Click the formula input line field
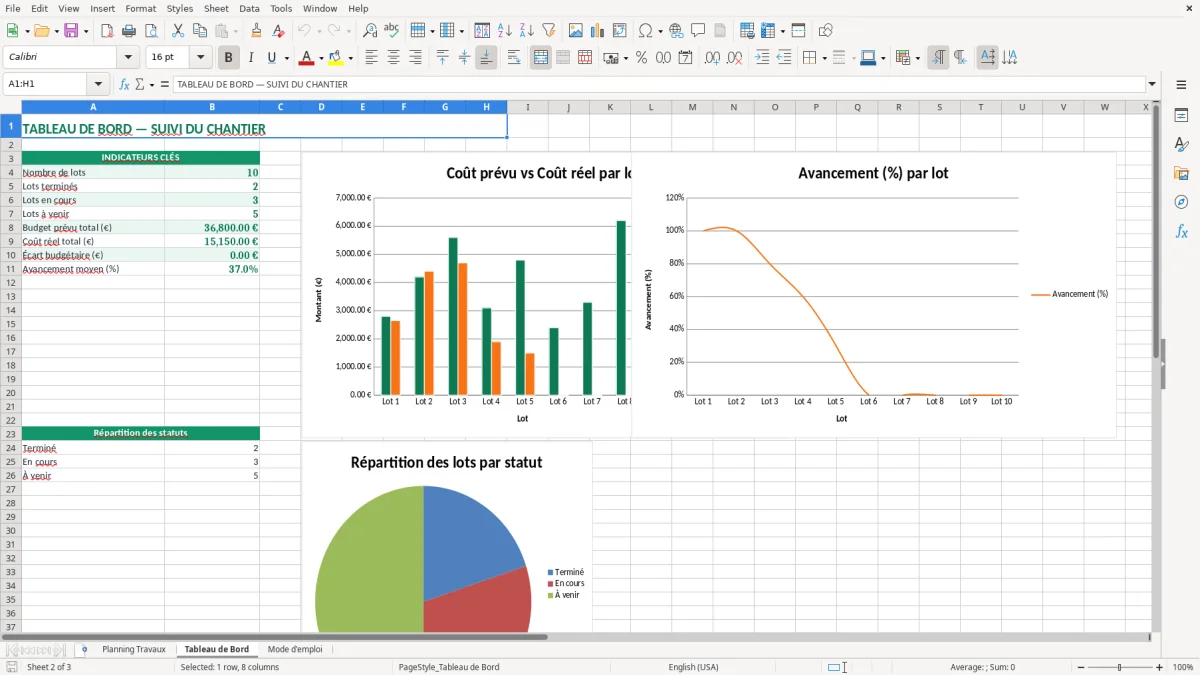The width and height of the screenshot is (1200, 675). tap(658, 85)
